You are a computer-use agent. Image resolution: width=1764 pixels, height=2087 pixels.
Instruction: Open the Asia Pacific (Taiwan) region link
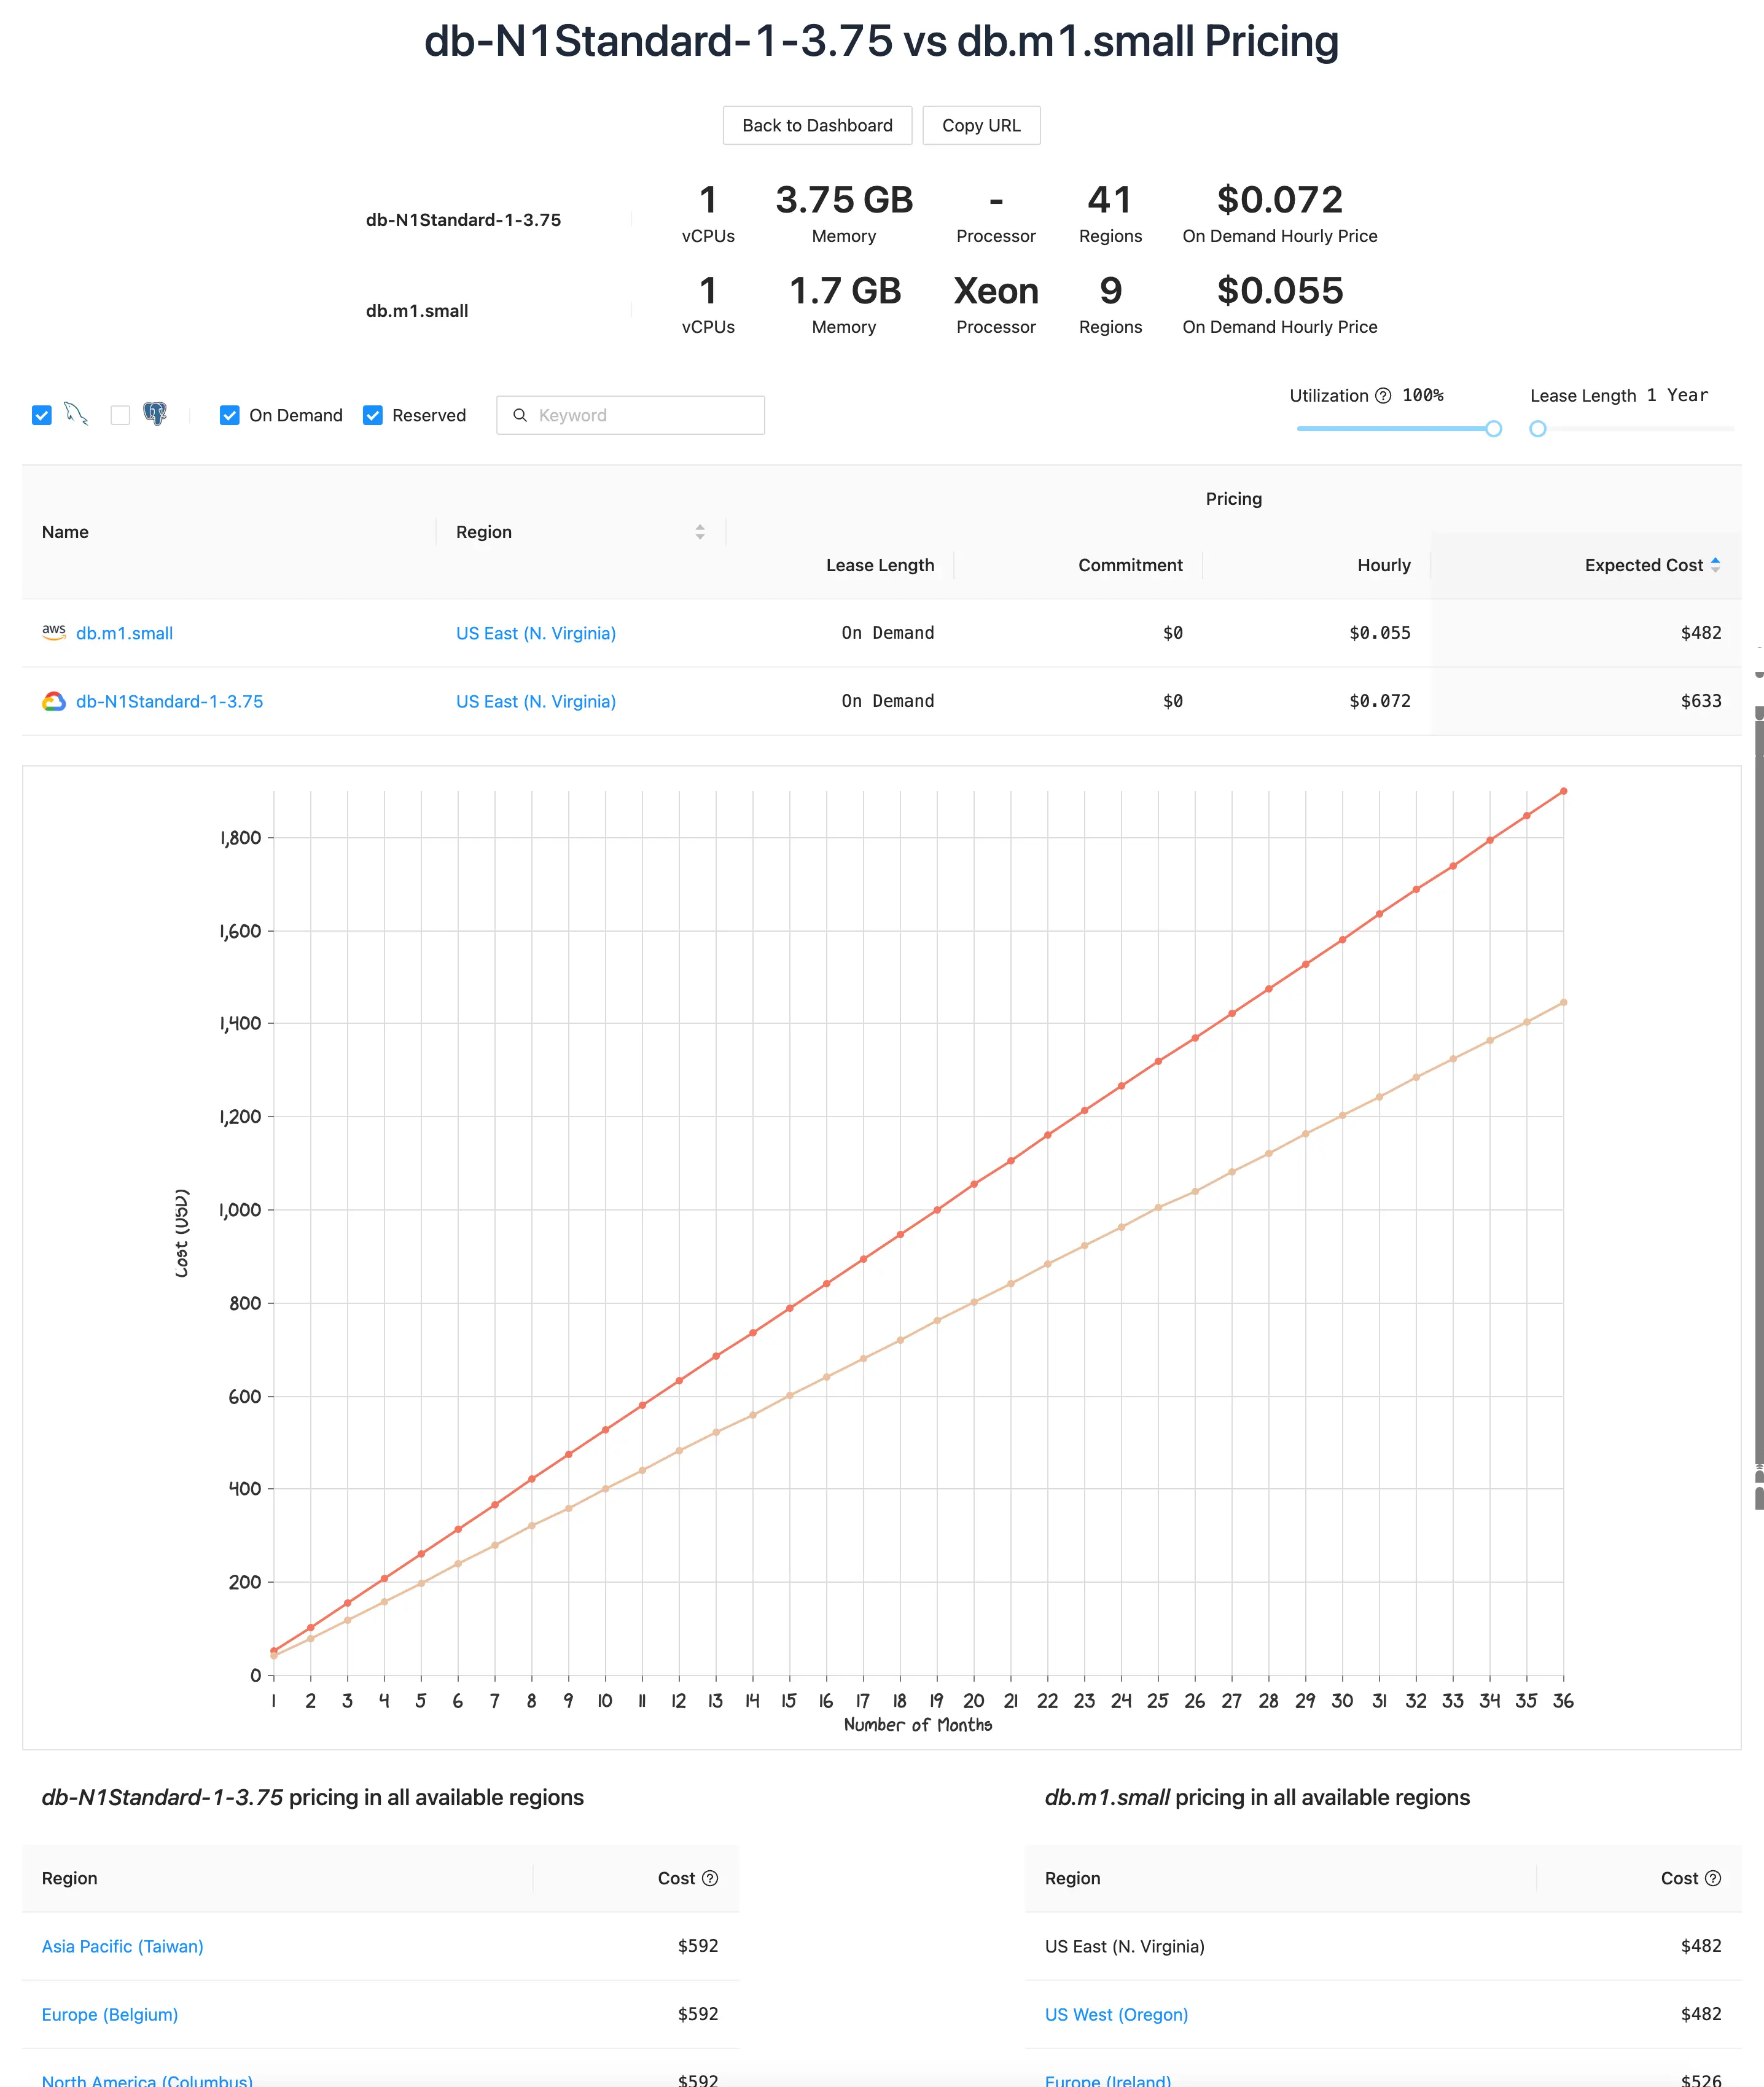[122, 1946]
